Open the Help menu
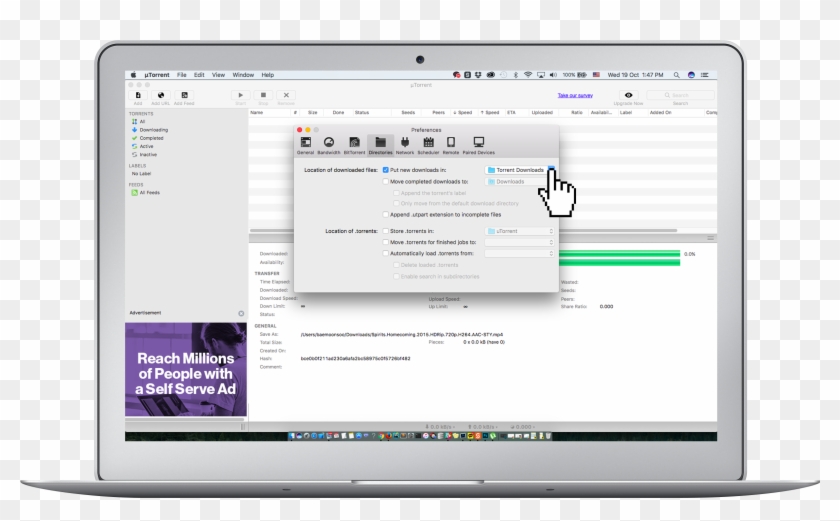 point(267,75)
